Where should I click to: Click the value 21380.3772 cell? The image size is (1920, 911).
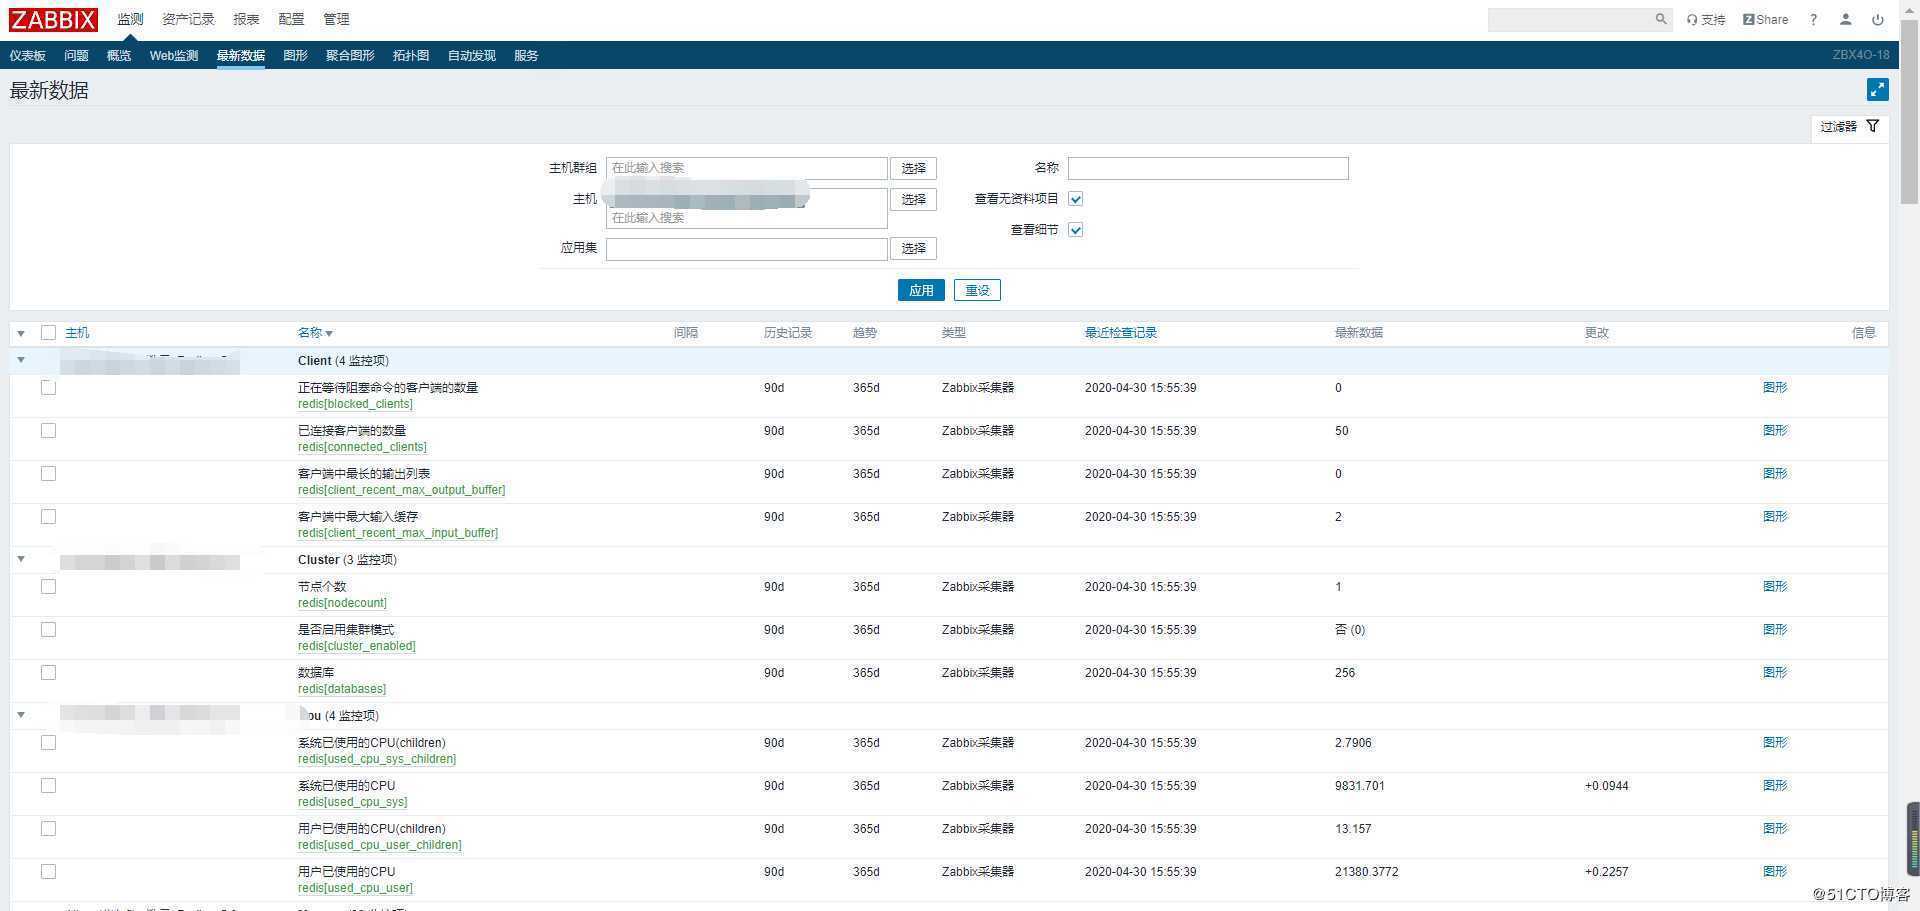click(x=1366, y=872)
